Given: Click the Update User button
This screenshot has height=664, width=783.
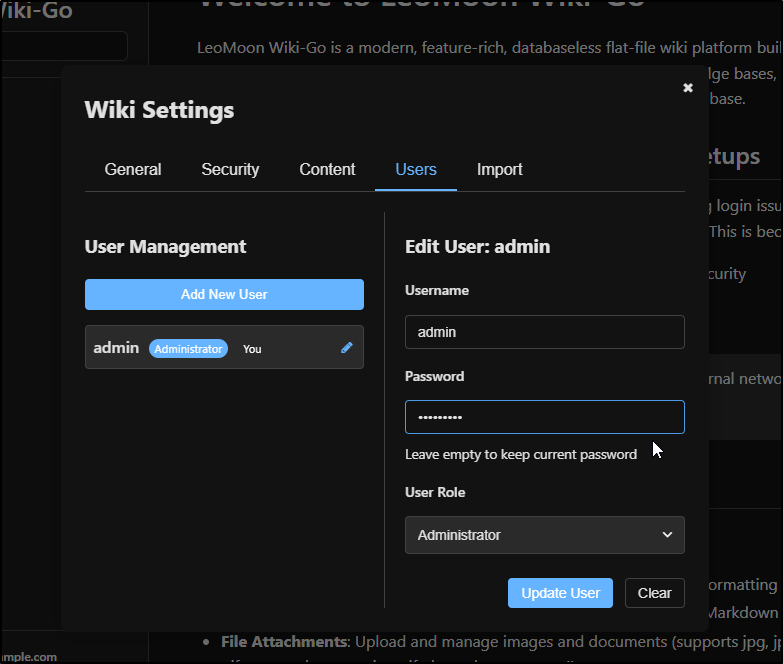Looking at the screenshot, I should (560, 593).
